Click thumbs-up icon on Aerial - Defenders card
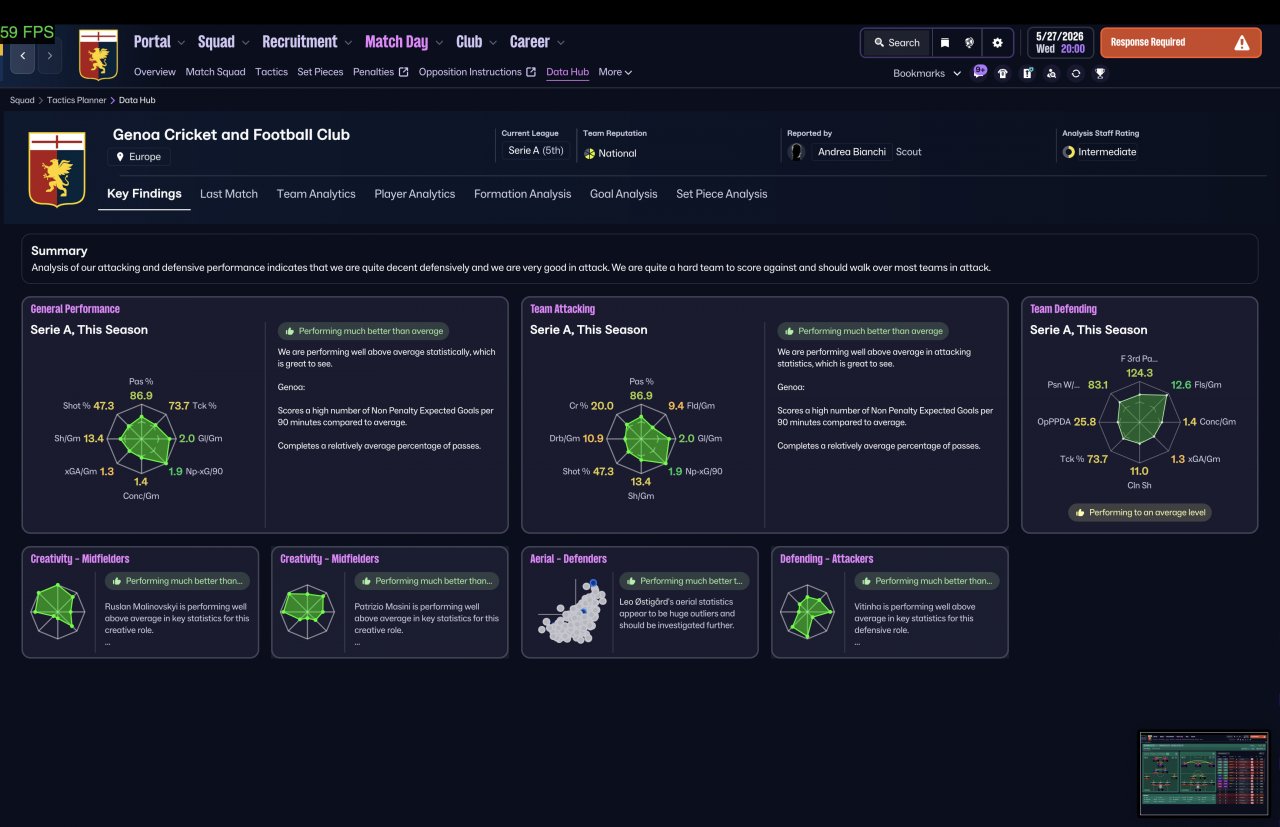Viewport: 1280px width, 827px height. pyautogui.click(x=631, y=581)
